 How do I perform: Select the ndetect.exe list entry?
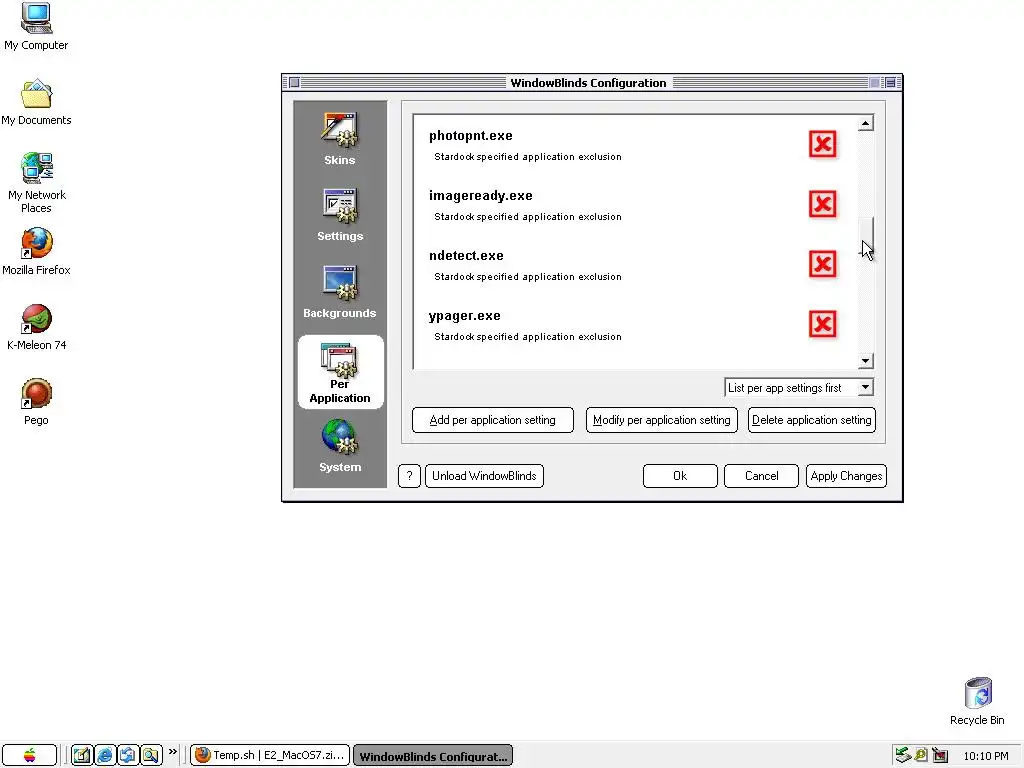click(x=633, y=265)
